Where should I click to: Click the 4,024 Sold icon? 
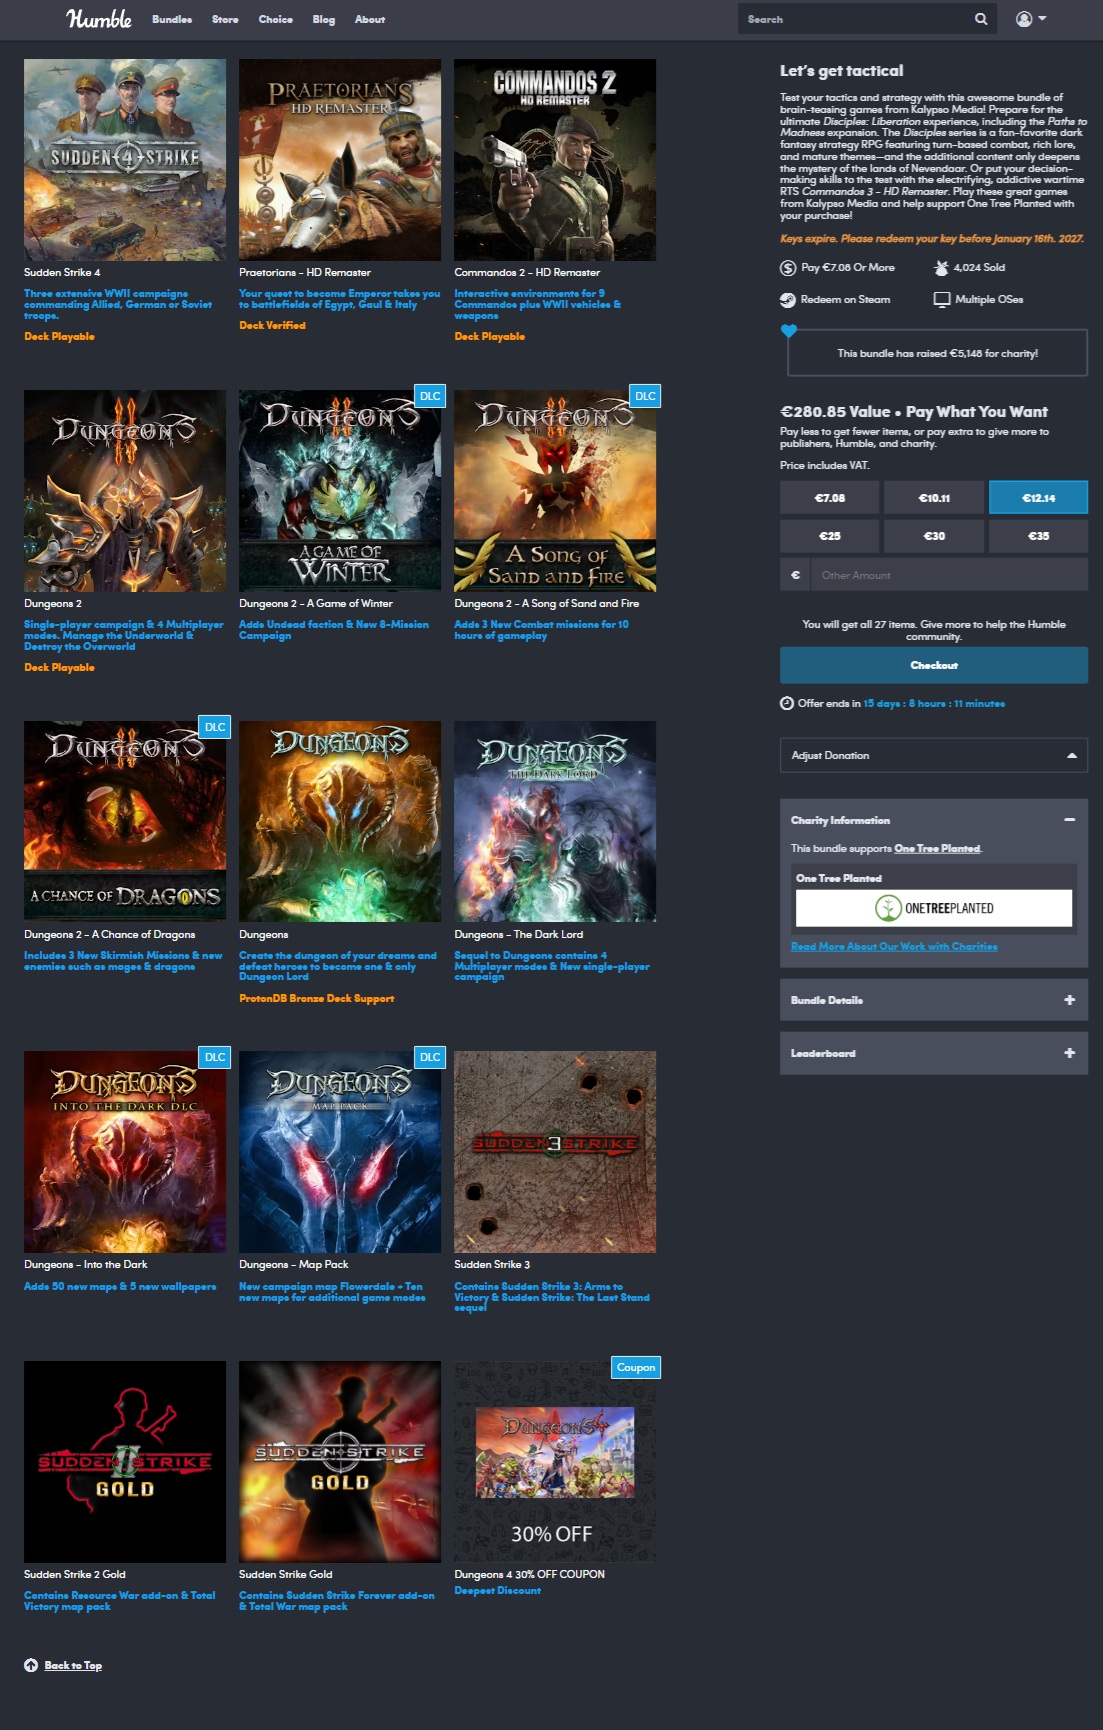[x=941, y=268]
